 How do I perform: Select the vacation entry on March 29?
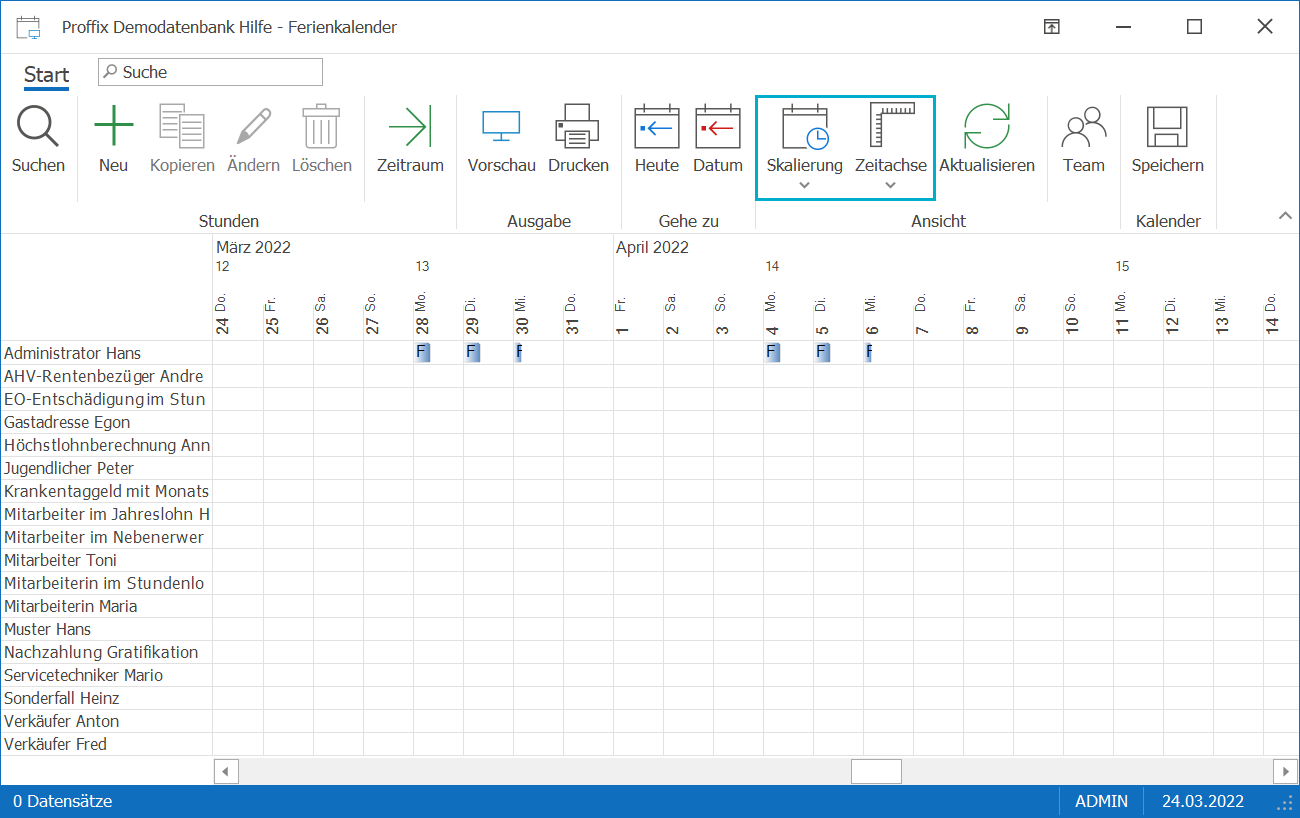click(x=472, y=352)
